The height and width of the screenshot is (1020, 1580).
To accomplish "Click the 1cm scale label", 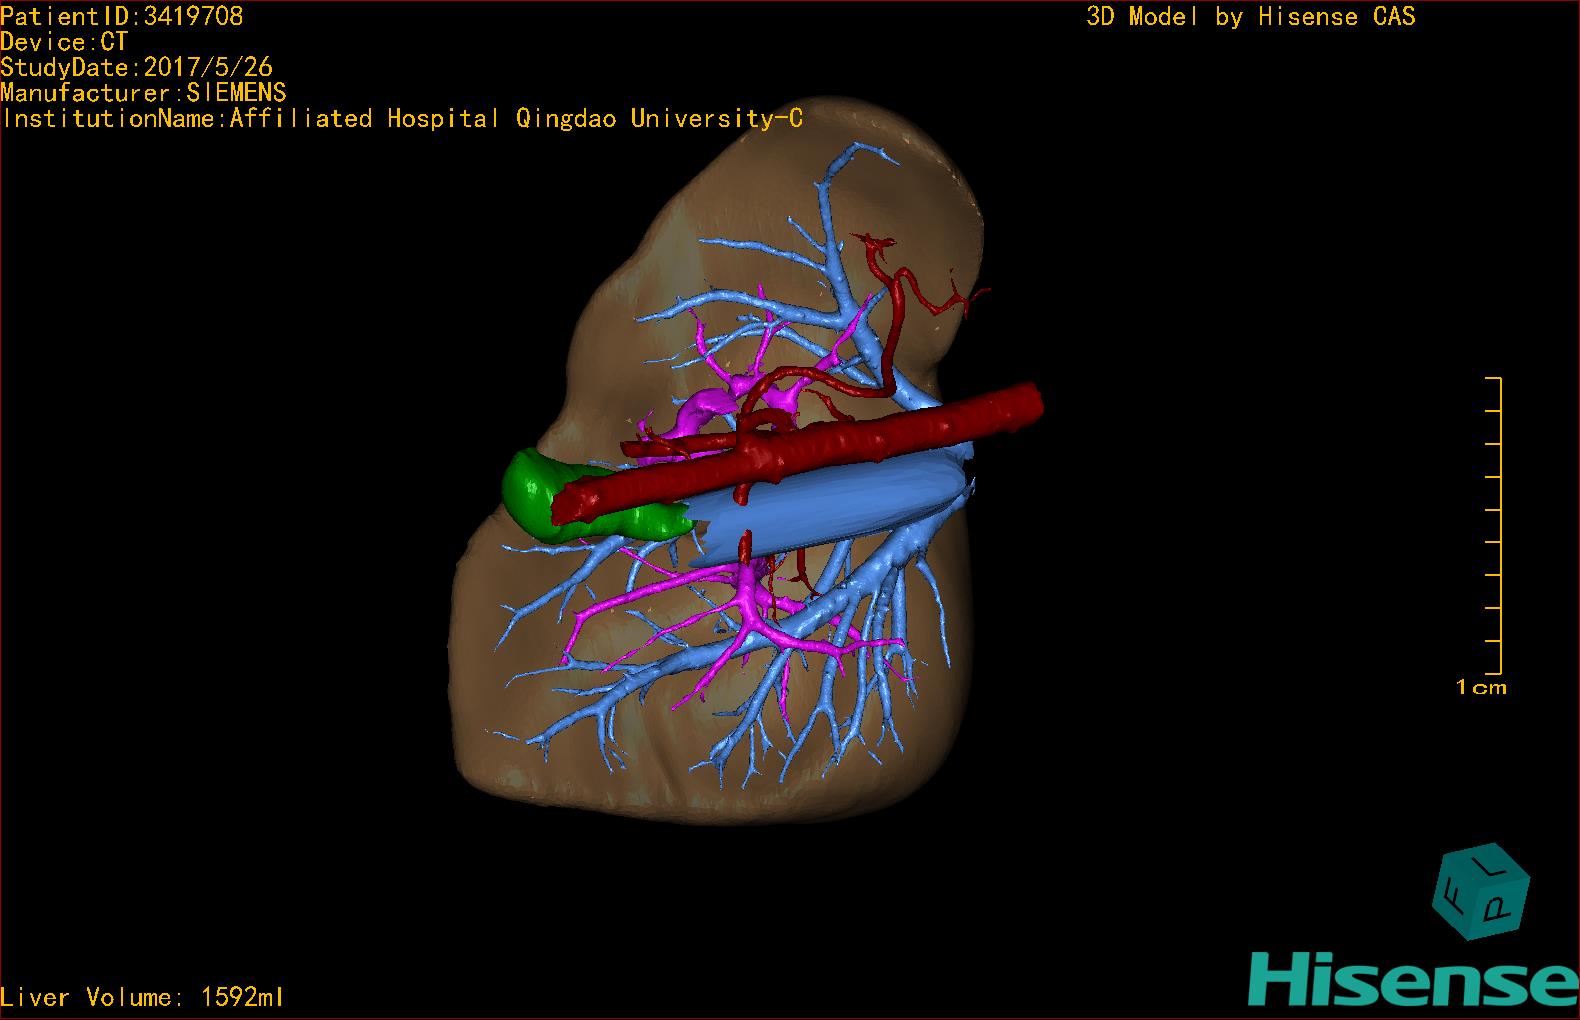I will tap(1481, 687).
